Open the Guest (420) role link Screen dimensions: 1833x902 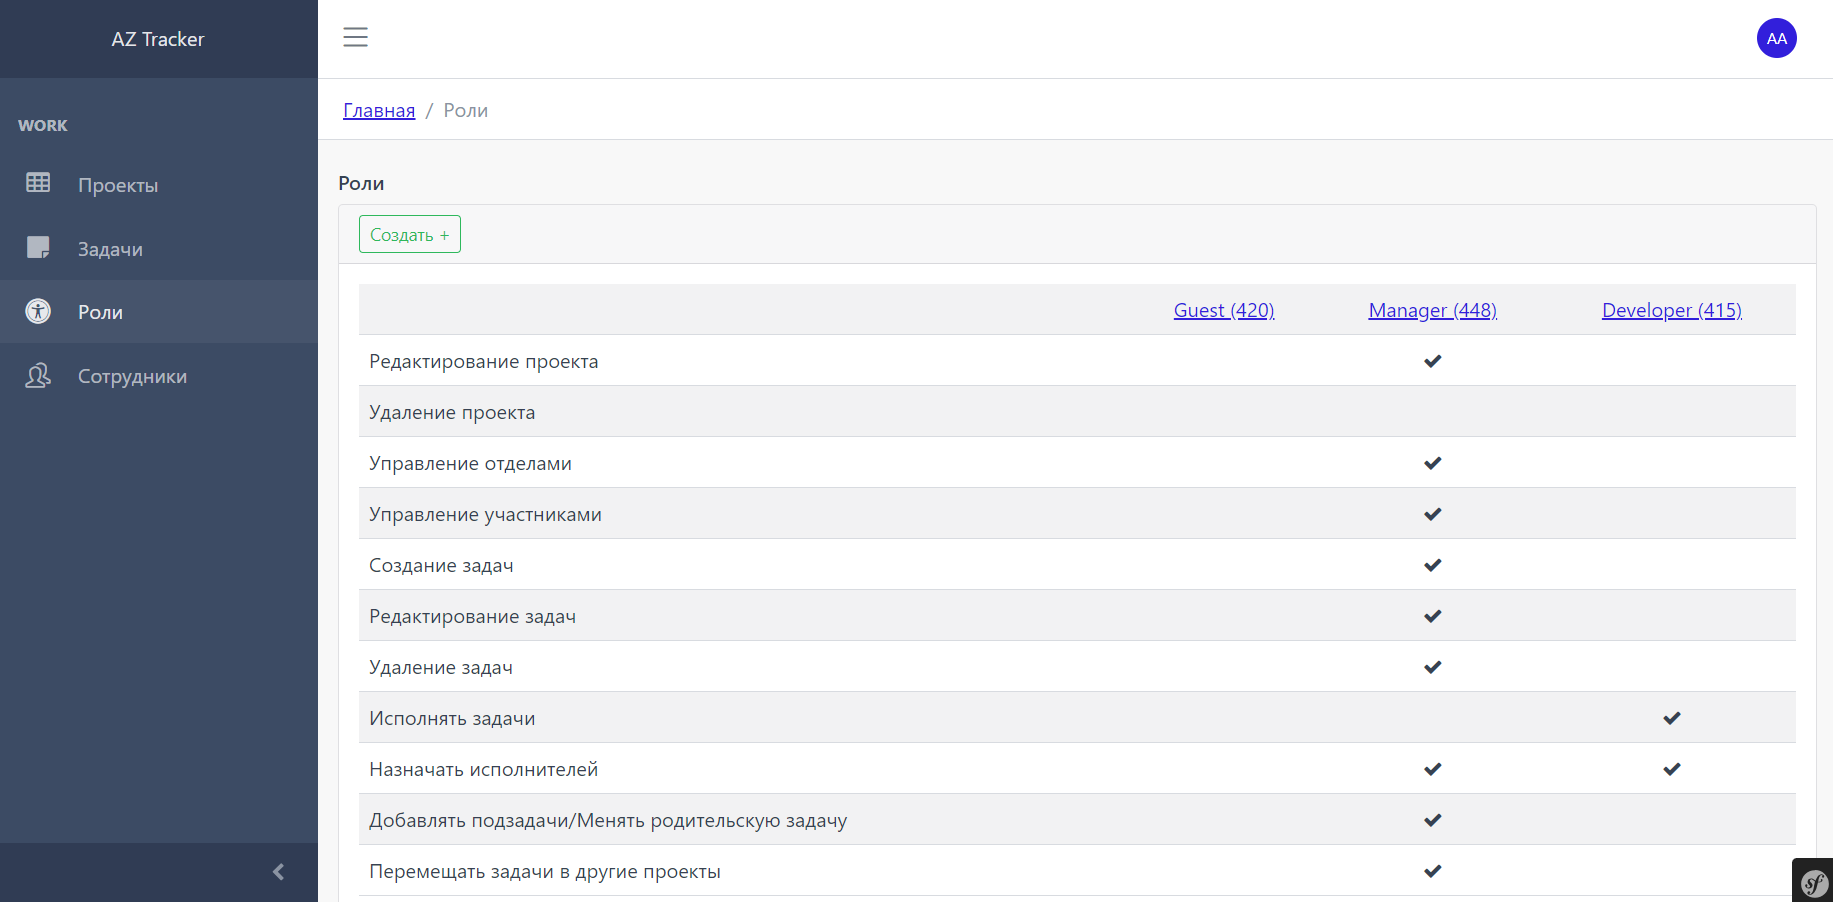(1223, 310)
